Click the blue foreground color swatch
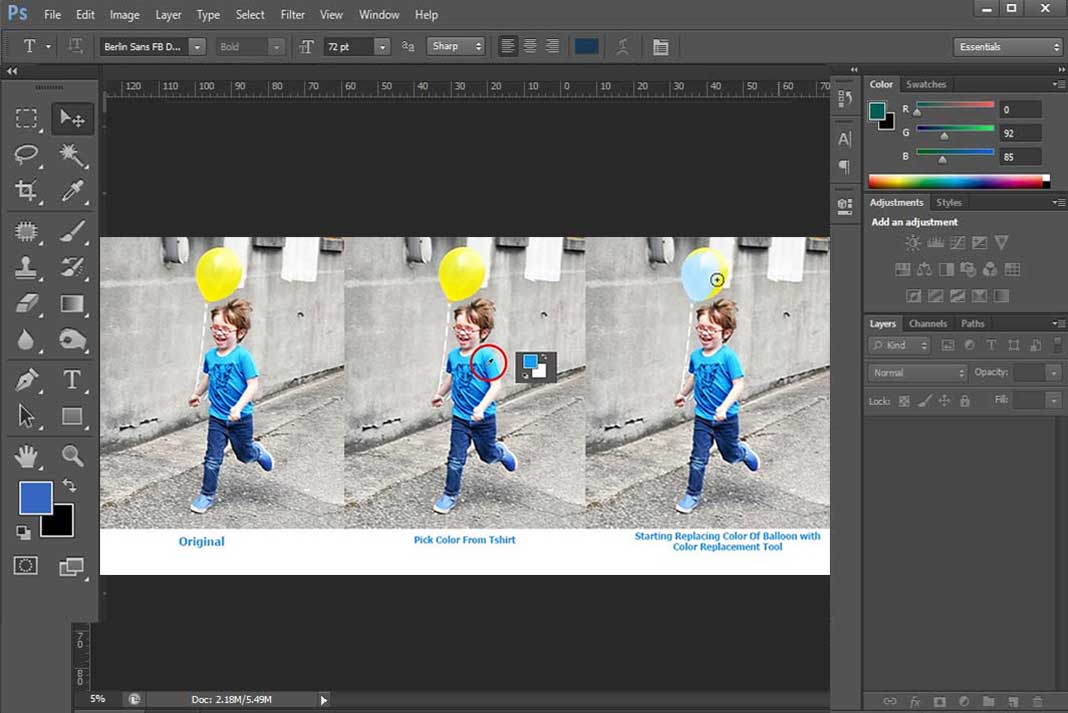Image resolution: width=1068 pixels, height=713 pixels. pyautogui.click(x=38, y=498)
